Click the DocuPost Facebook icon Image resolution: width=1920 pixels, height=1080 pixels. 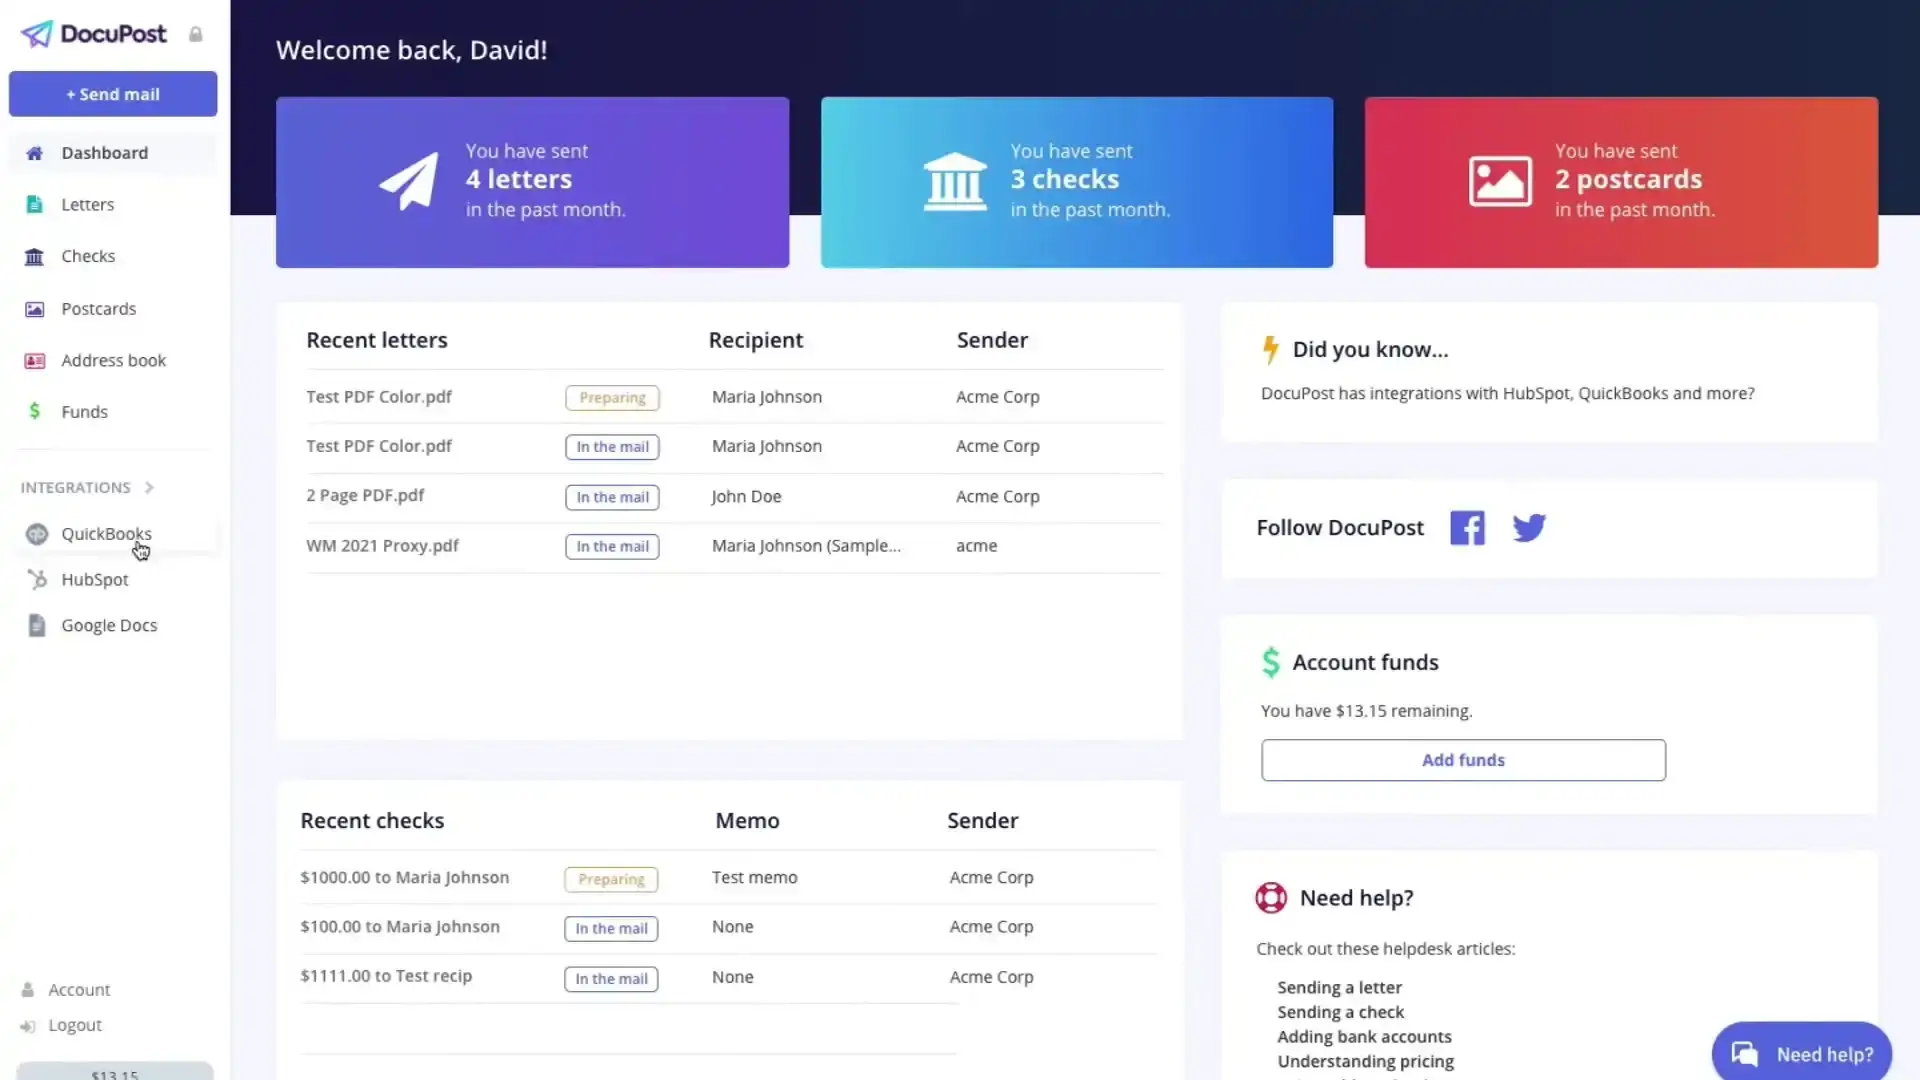click(x=1468, y=526)
